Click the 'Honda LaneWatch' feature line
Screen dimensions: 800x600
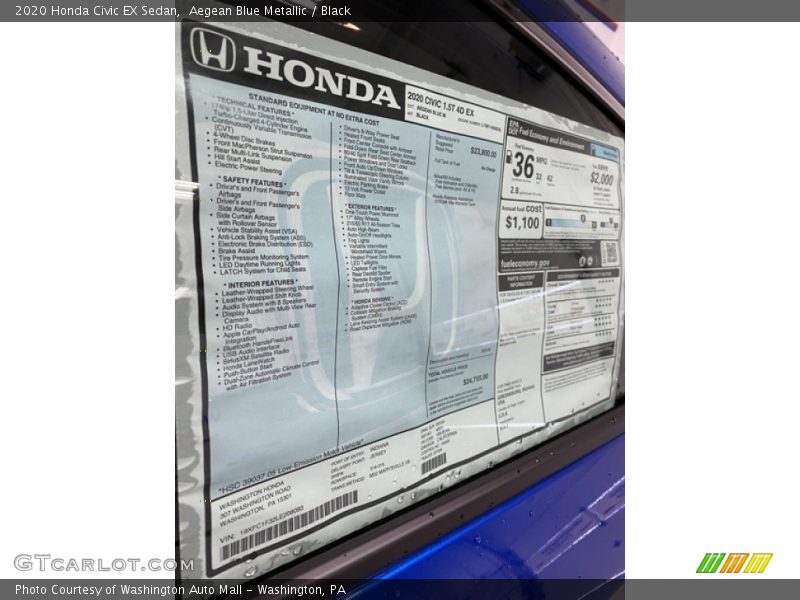249,365
